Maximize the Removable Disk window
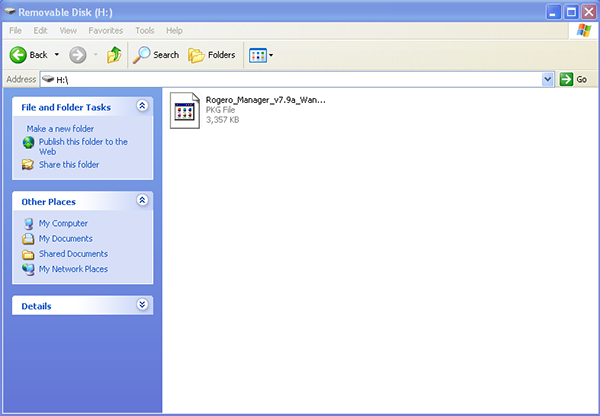 (571, 12)
